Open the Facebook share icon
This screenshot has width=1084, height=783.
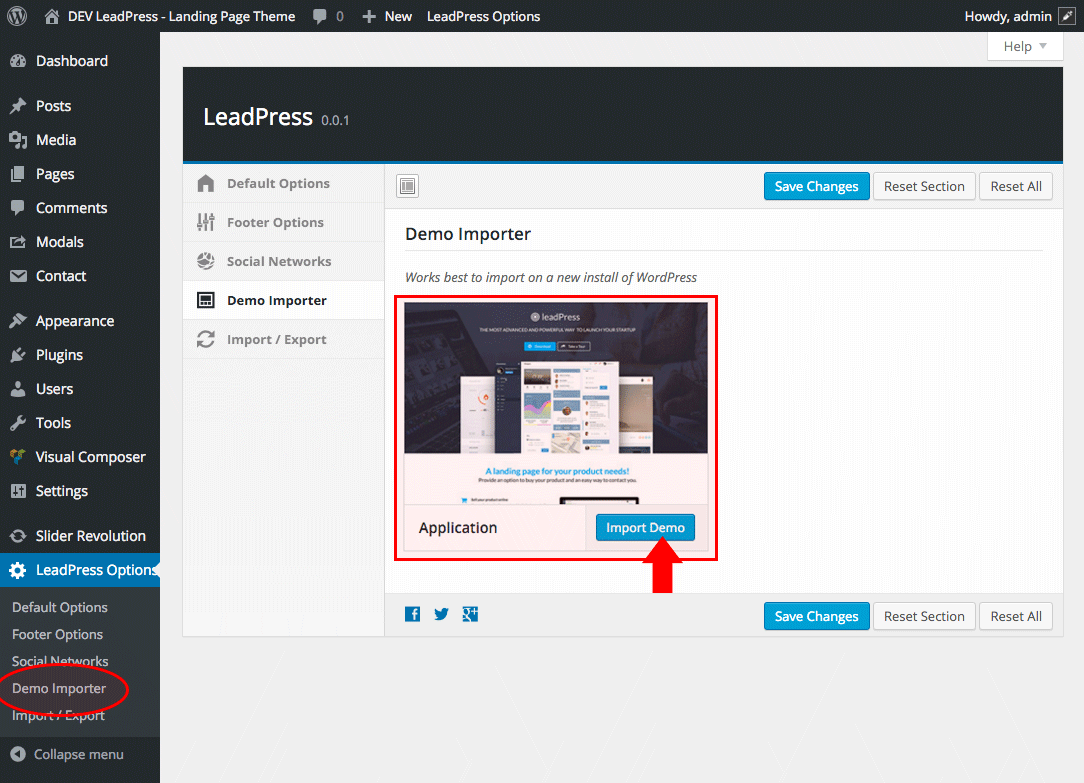(x=413, y=614)
